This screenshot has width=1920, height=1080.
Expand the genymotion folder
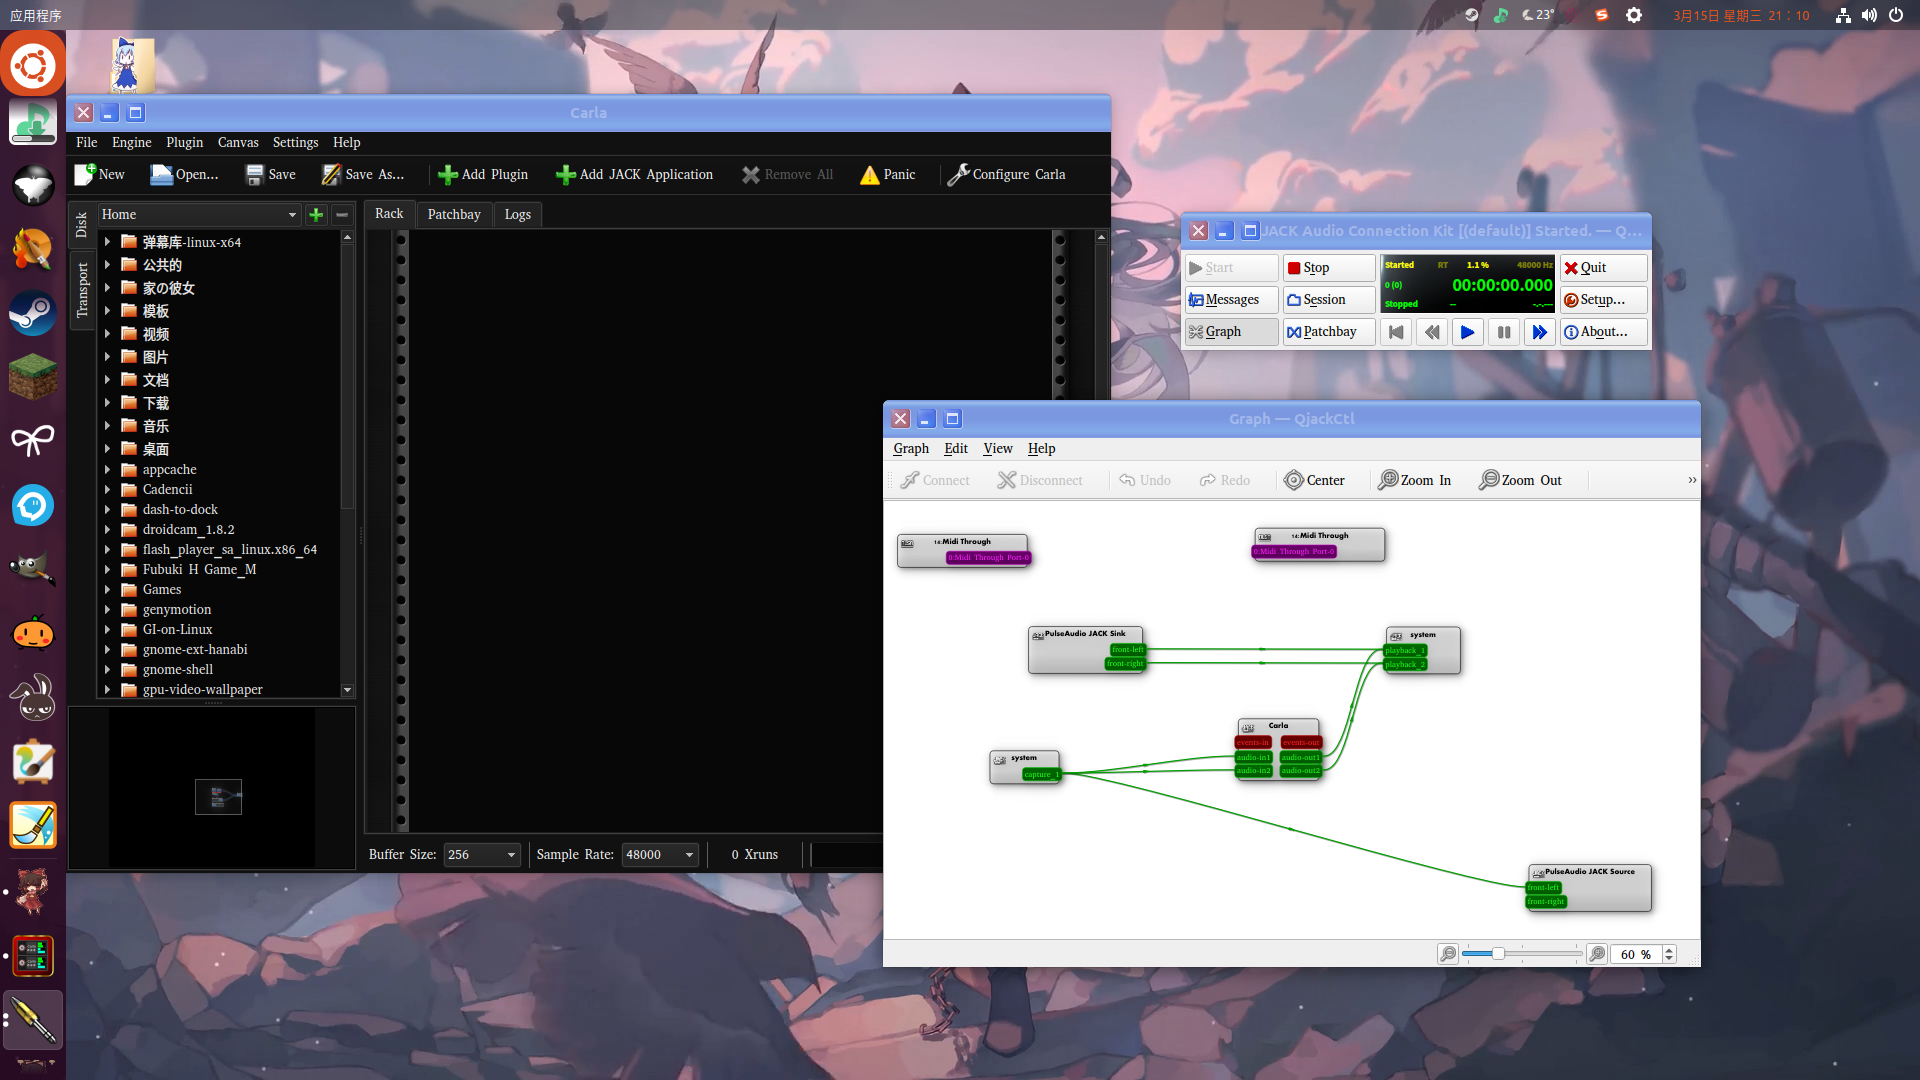click(107, 610)
